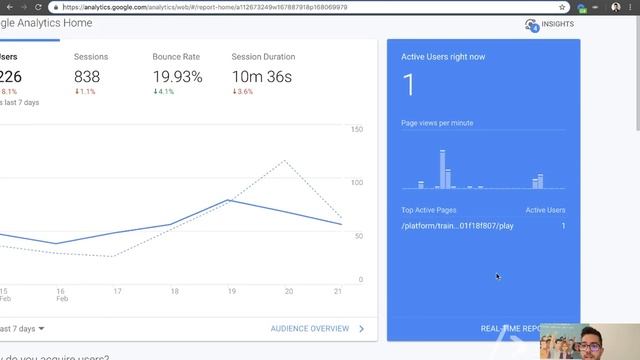The width and height of the screenshot is (640, 360).
Task: Click the address bar URL field
Action: pyautogui.click(x=309, y=7)
